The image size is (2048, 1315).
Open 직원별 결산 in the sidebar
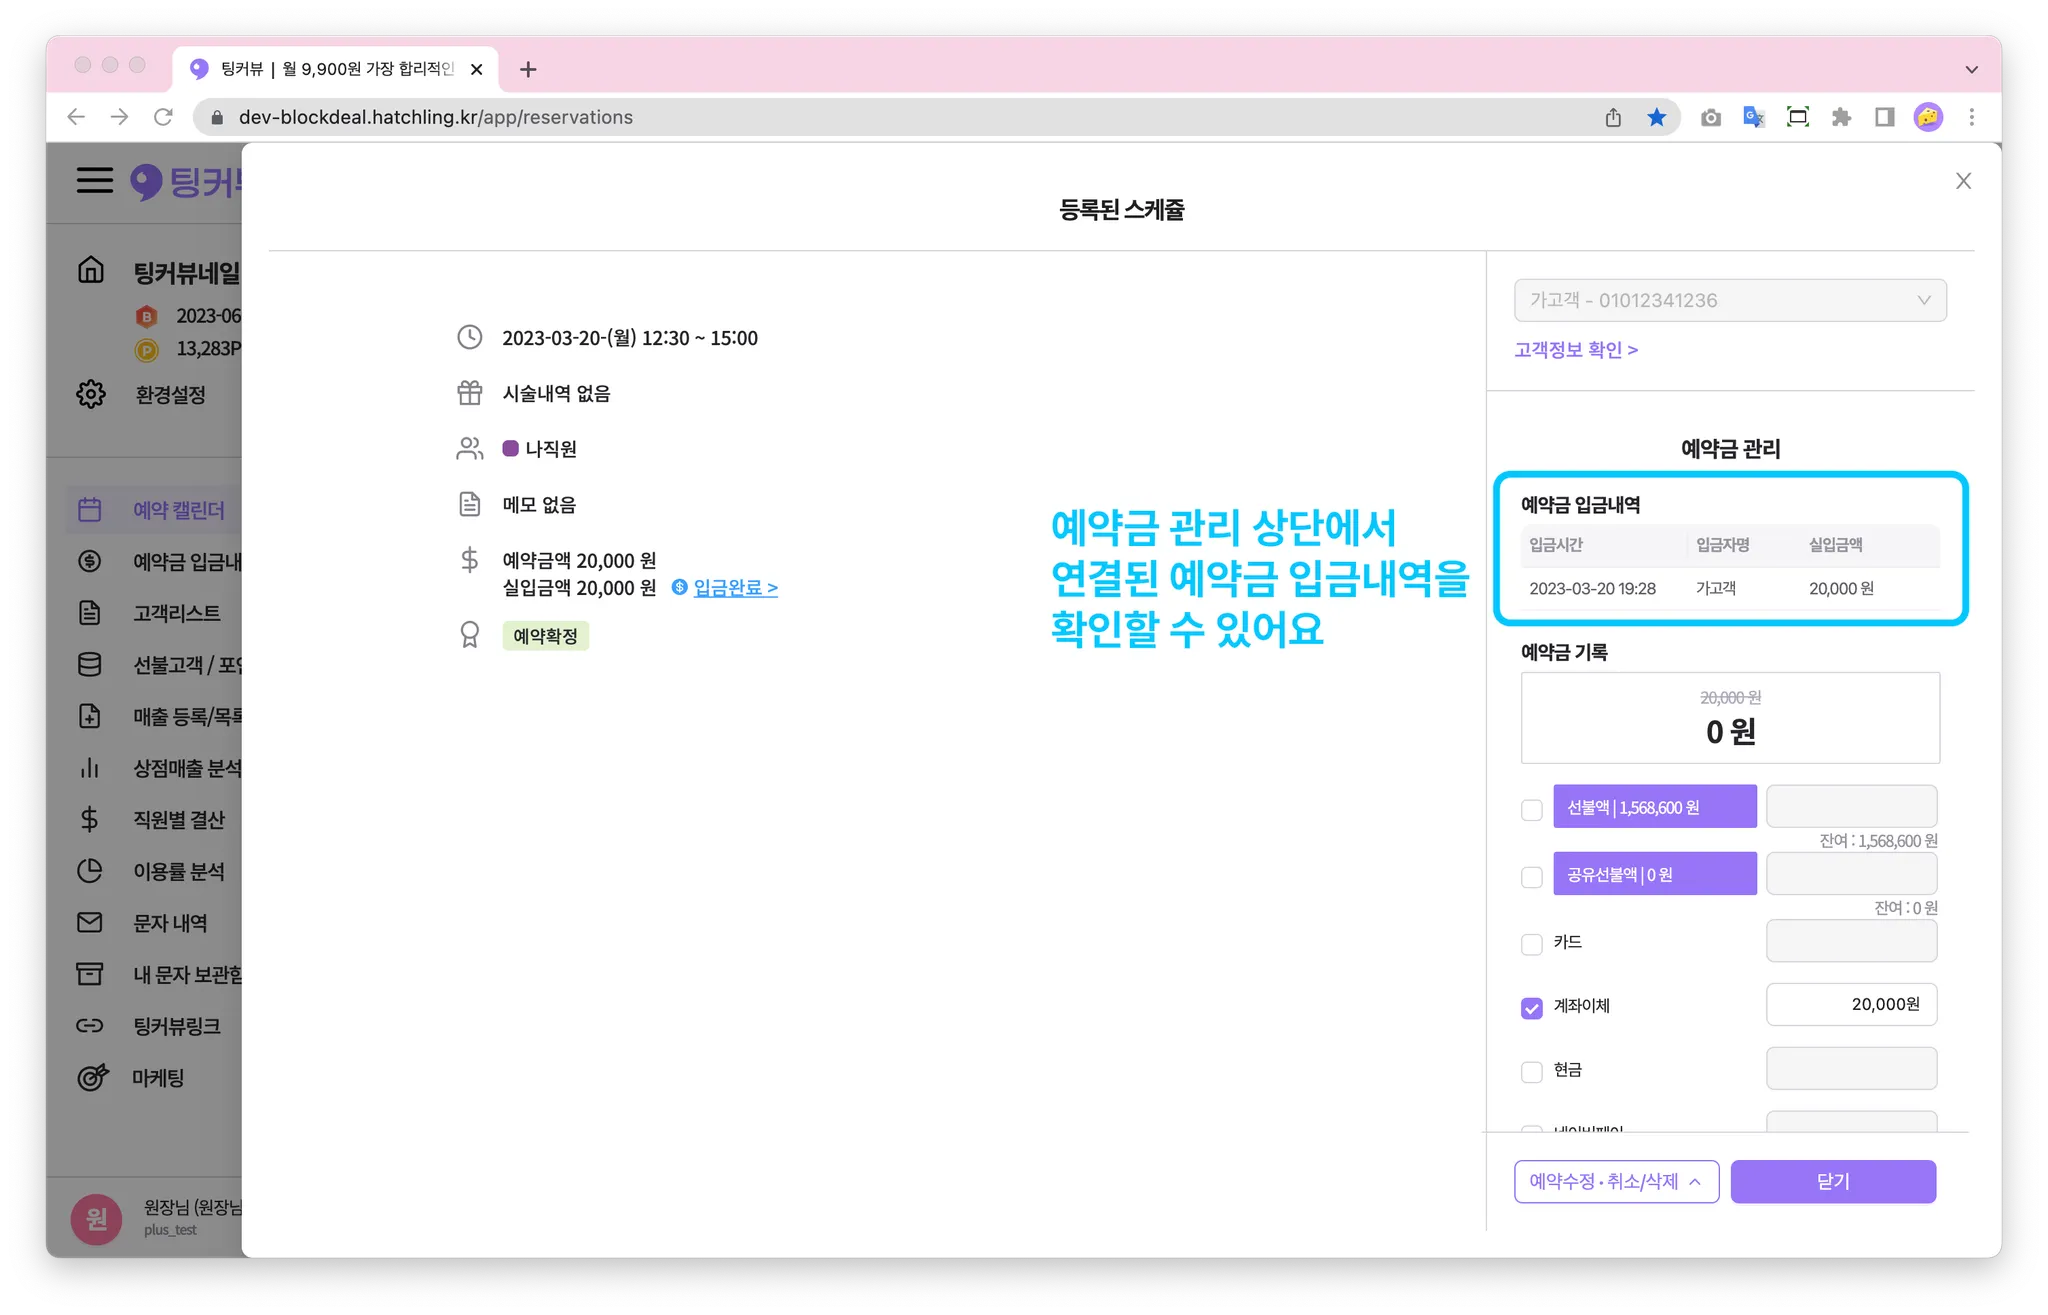click(179, 820)
